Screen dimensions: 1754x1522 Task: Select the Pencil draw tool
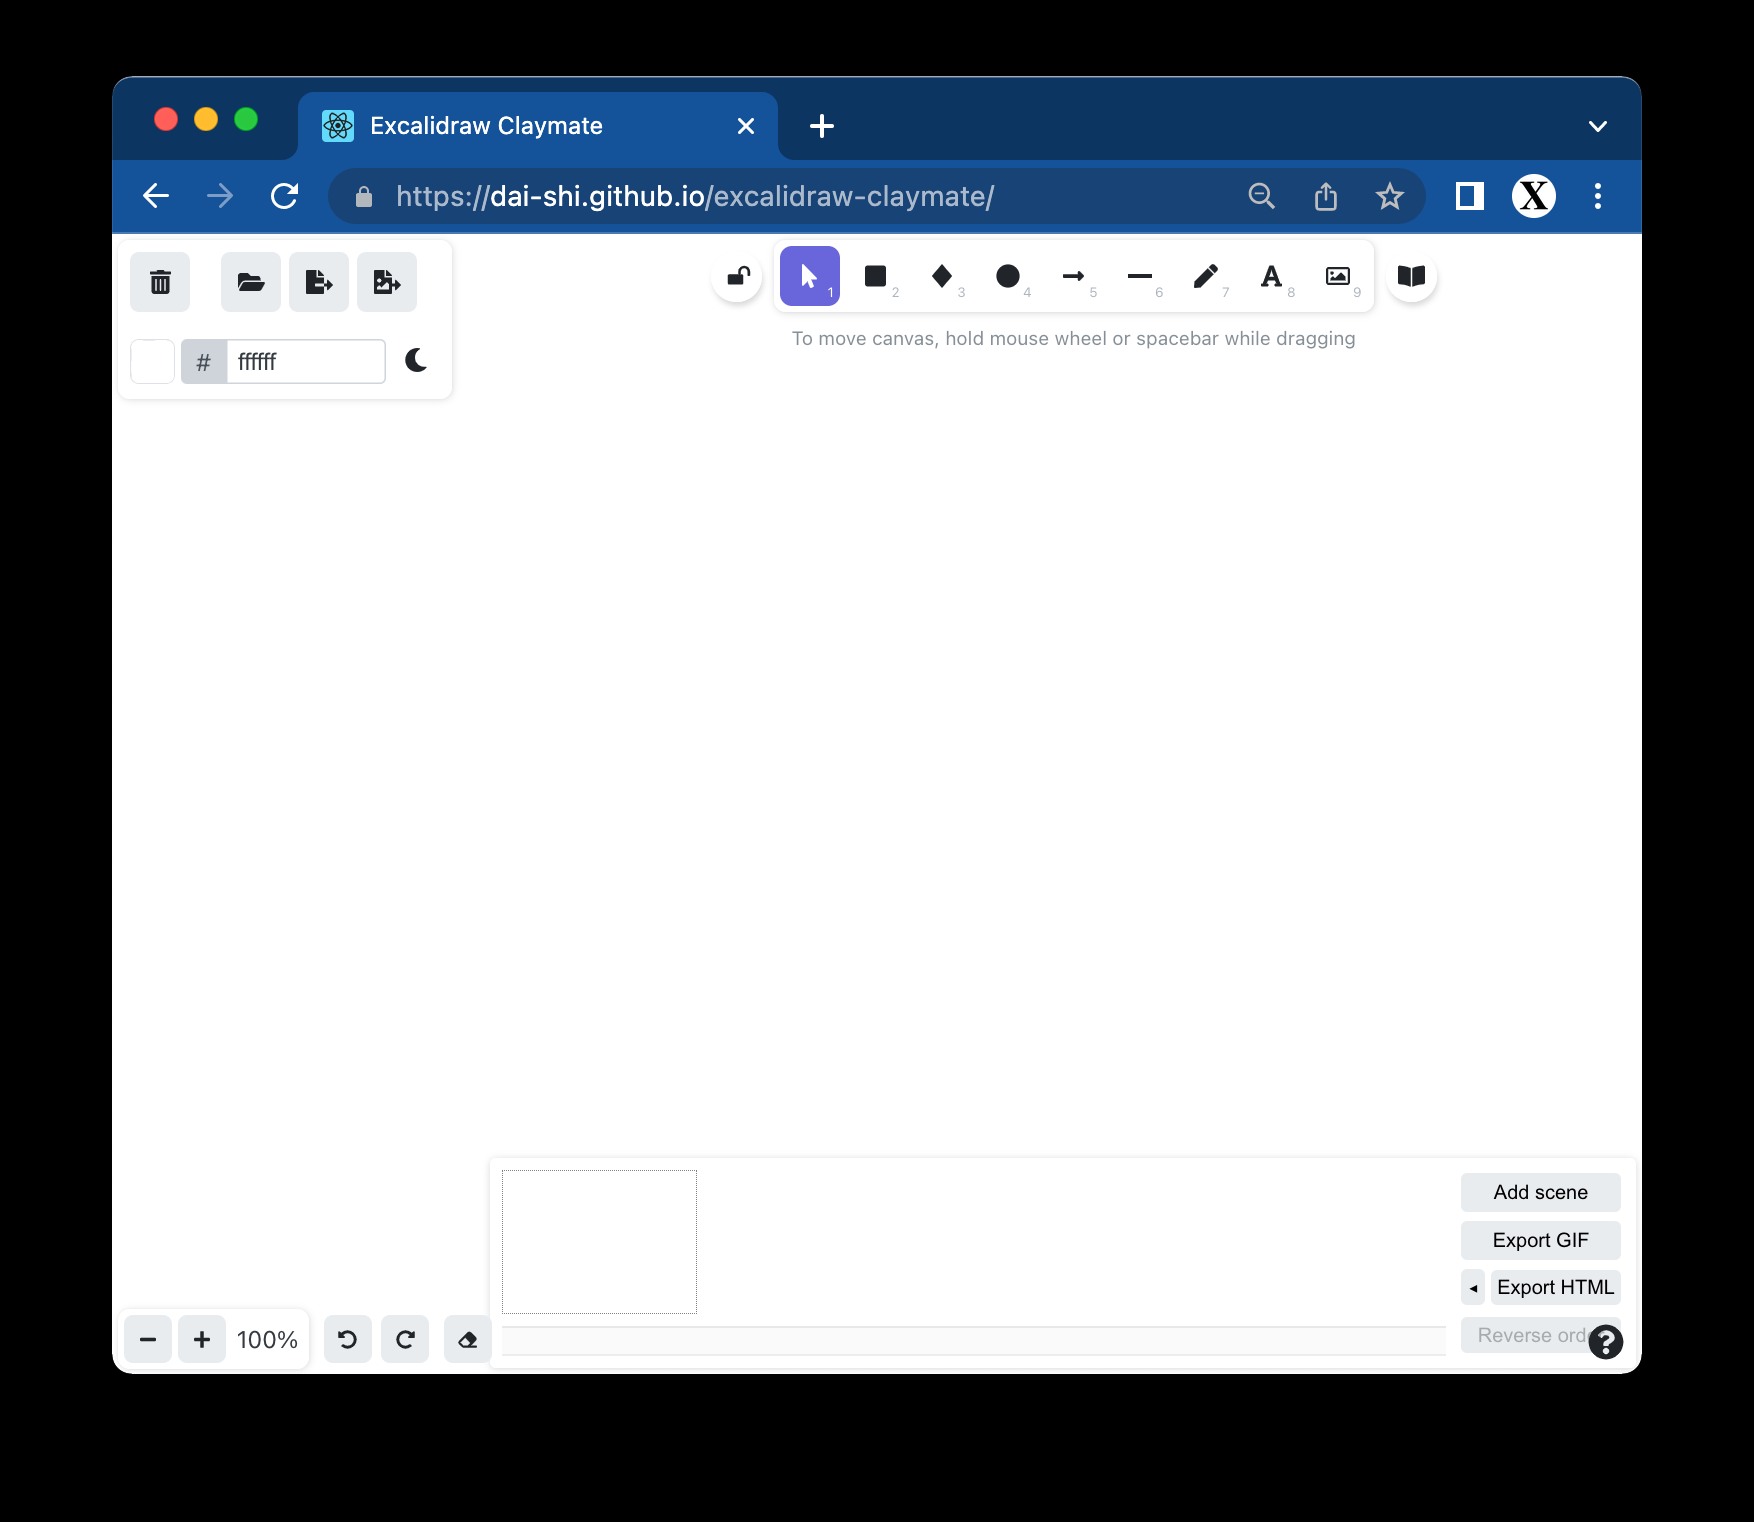pyautogui.click(x=1206, y=276)
